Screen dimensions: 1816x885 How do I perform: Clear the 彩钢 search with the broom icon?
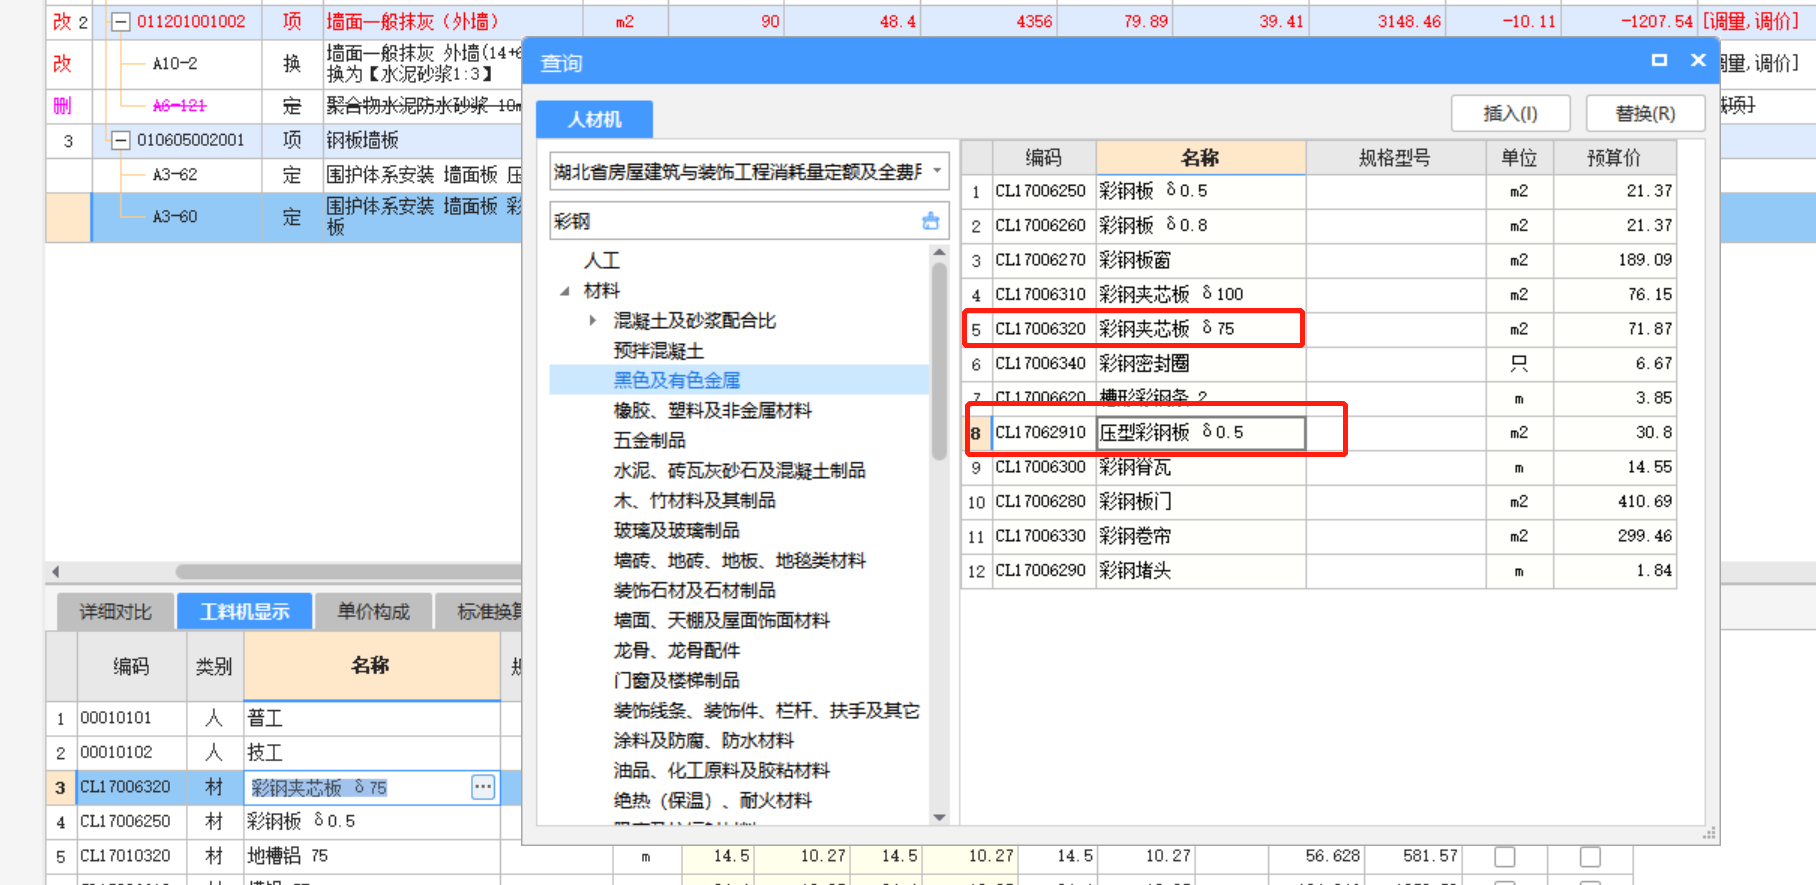click(931, 221)
